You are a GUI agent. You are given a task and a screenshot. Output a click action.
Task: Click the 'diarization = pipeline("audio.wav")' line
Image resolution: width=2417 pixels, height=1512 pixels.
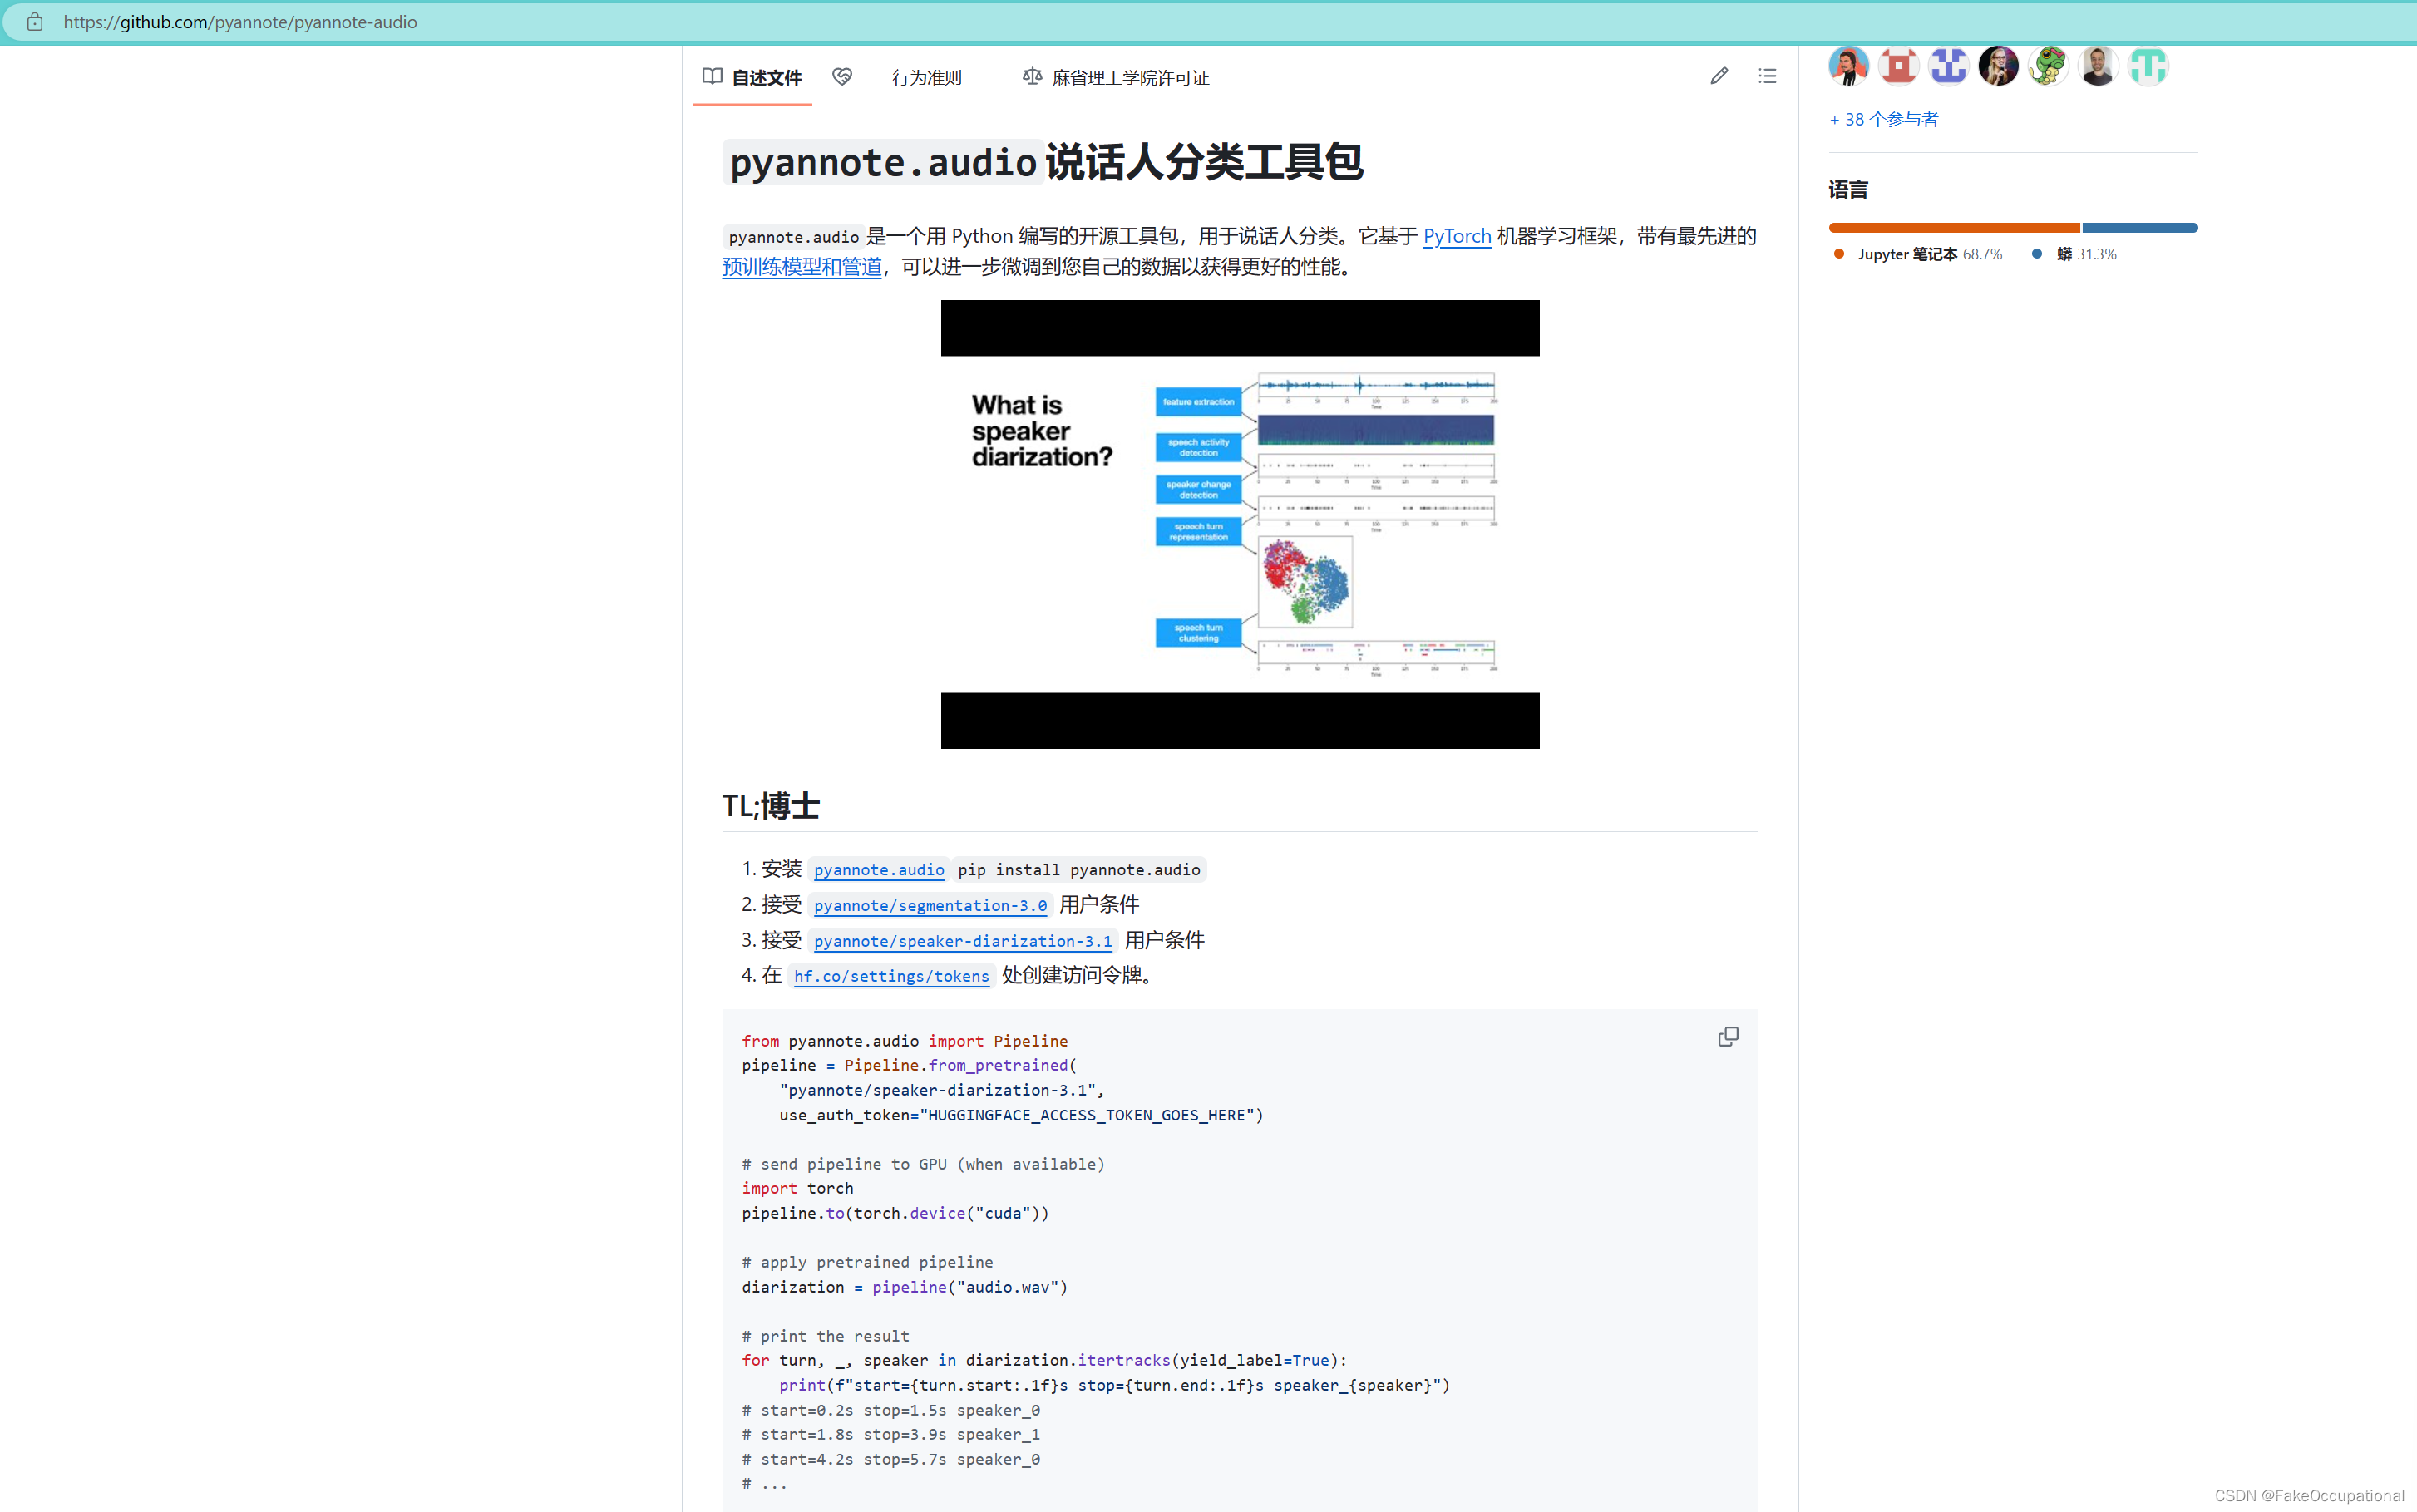point(904,1287)
